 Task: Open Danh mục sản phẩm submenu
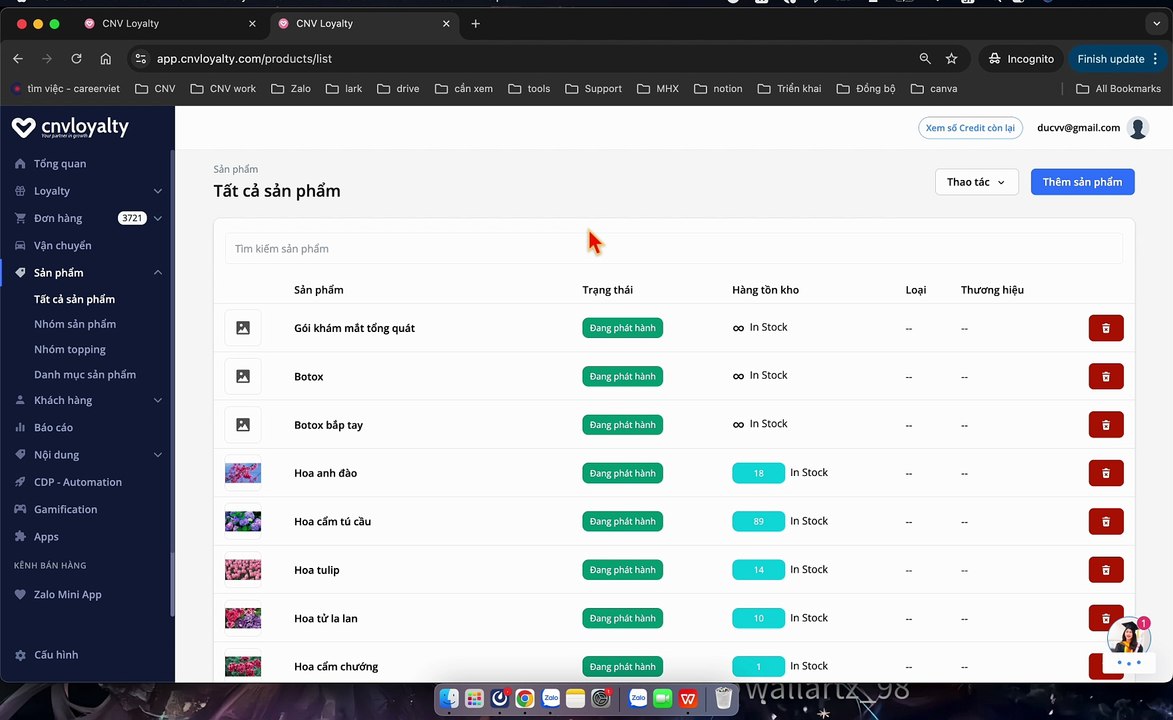[x=85, y=374]
